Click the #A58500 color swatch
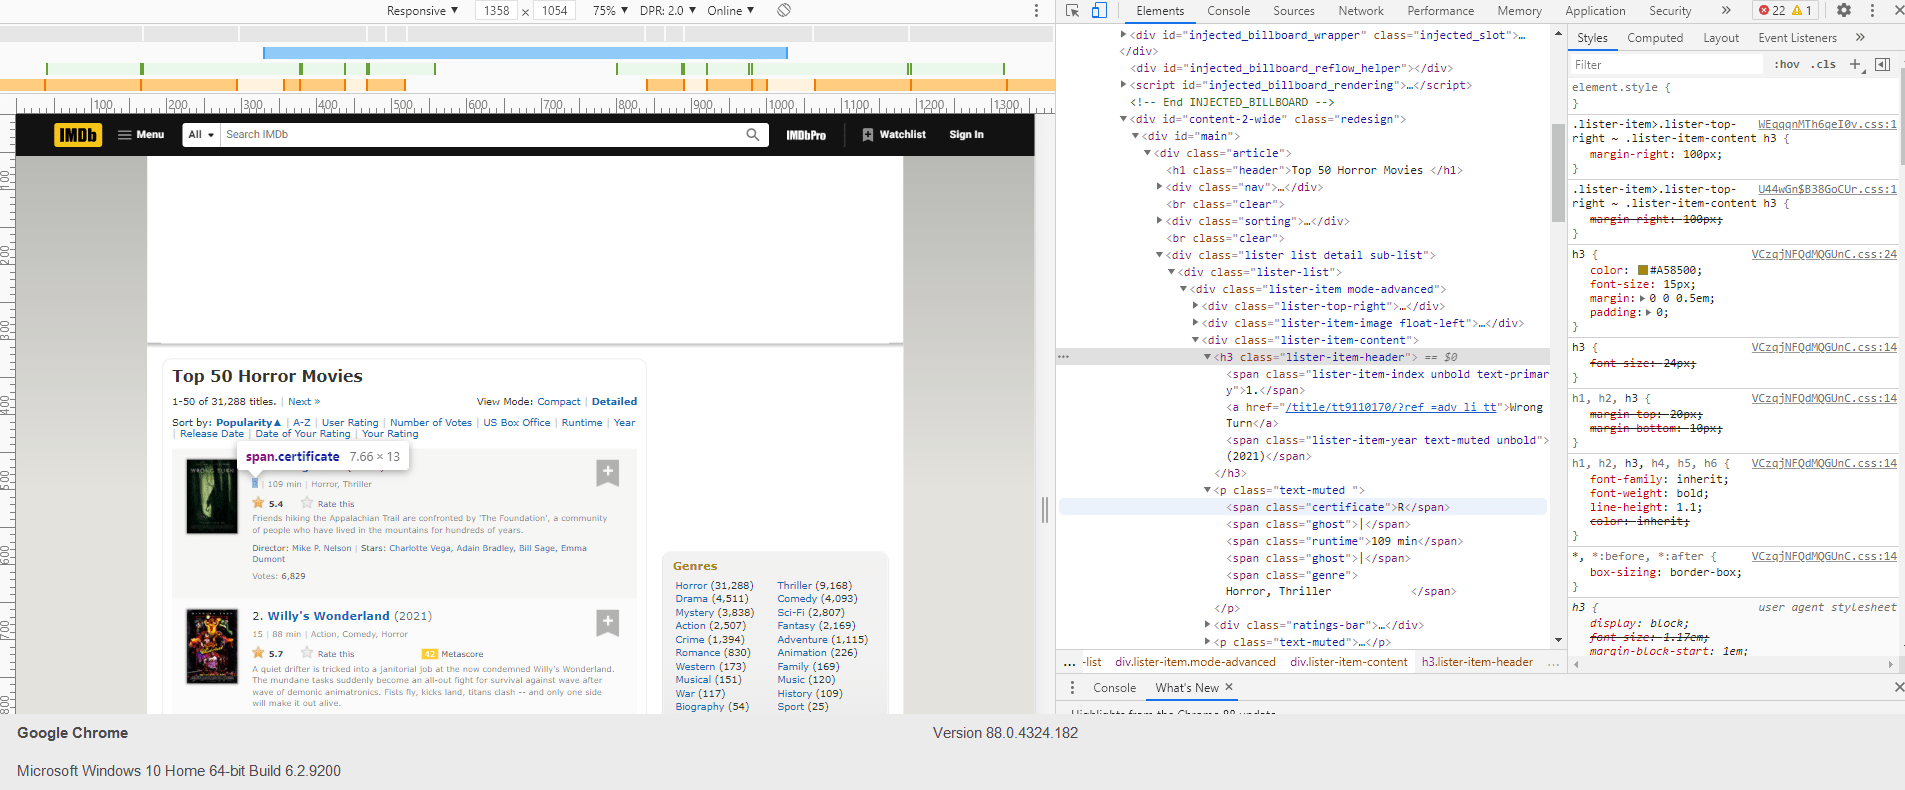This screenshot has width=1905, height=790. [1643, 270]
